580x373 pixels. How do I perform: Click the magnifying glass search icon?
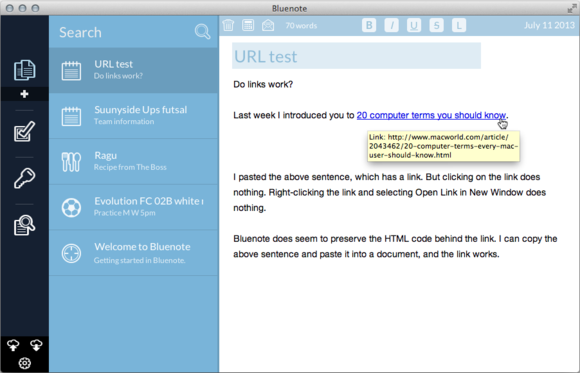coord(202,32)
